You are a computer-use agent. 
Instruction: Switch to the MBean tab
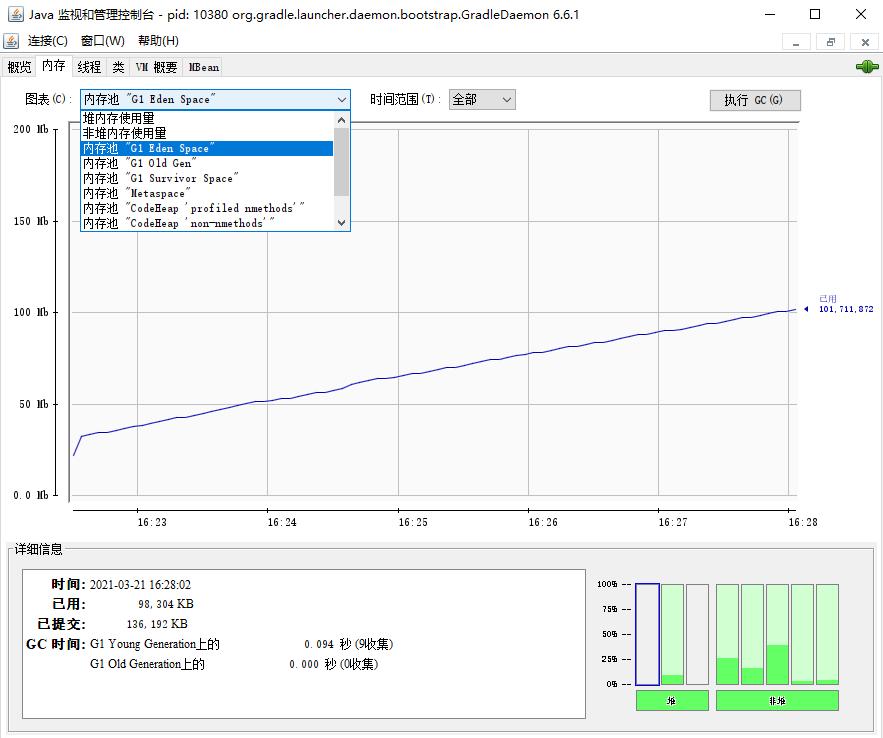coord(203,67)
